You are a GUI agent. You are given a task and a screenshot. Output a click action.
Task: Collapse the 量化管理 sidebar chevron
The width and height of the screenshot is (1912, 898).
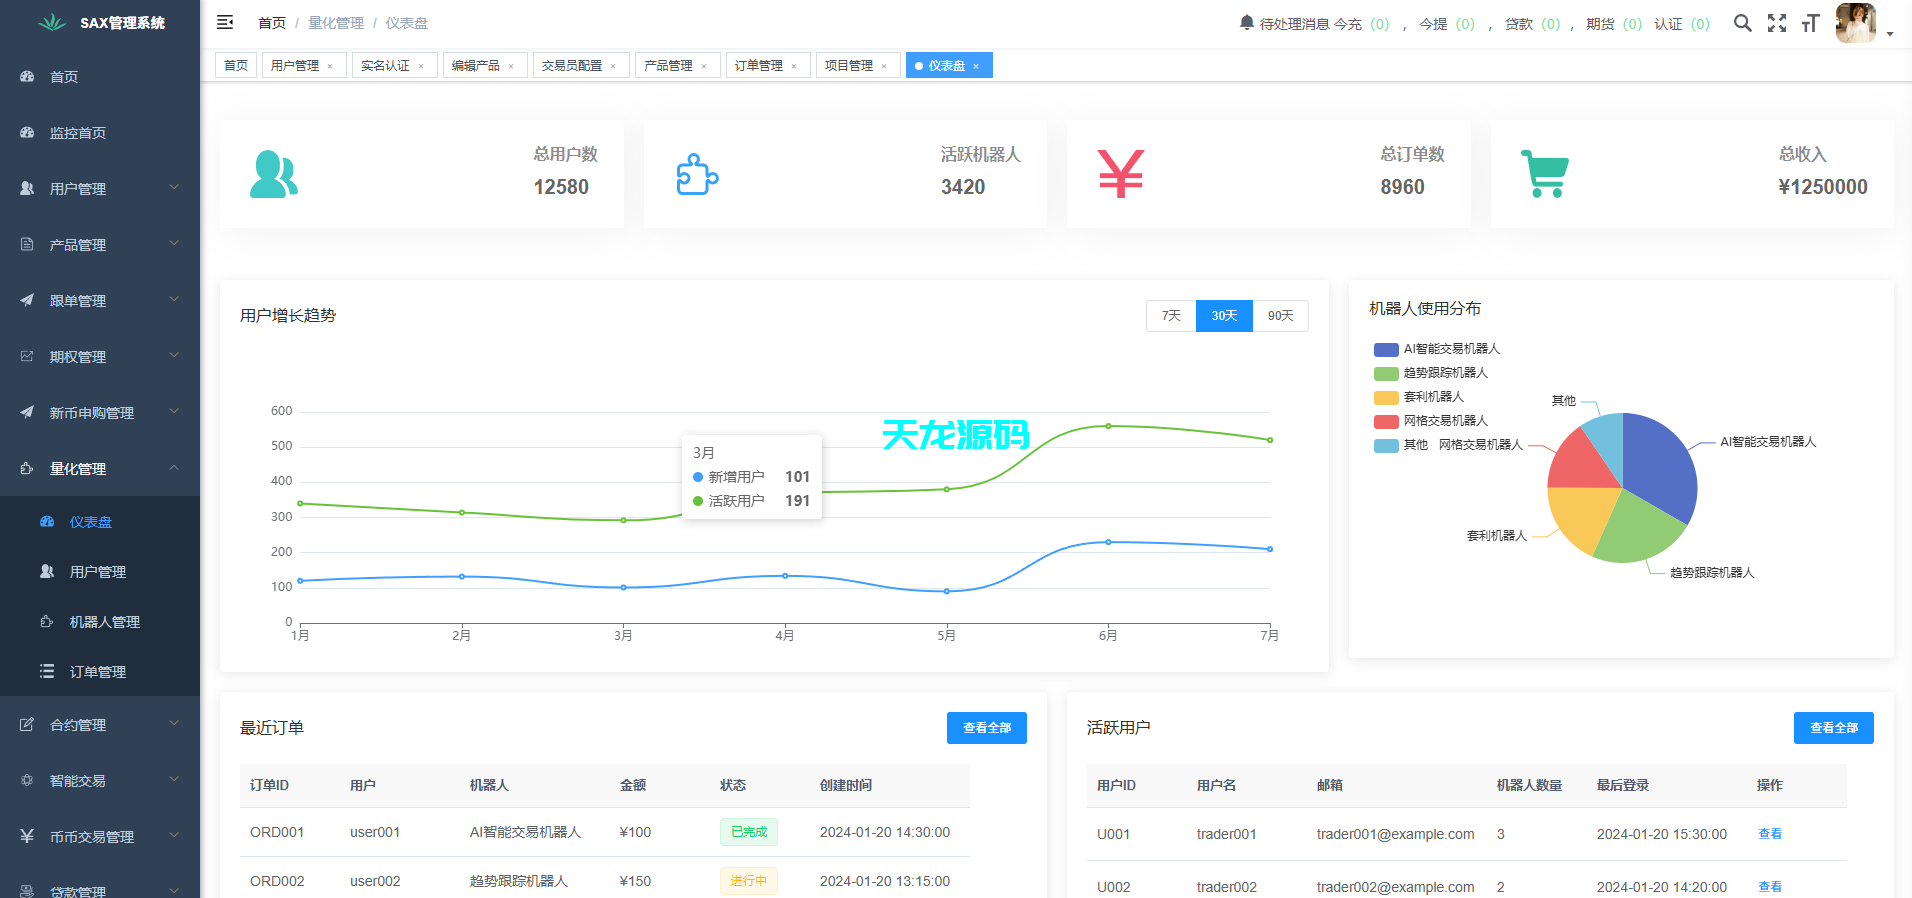pos(174,467)
